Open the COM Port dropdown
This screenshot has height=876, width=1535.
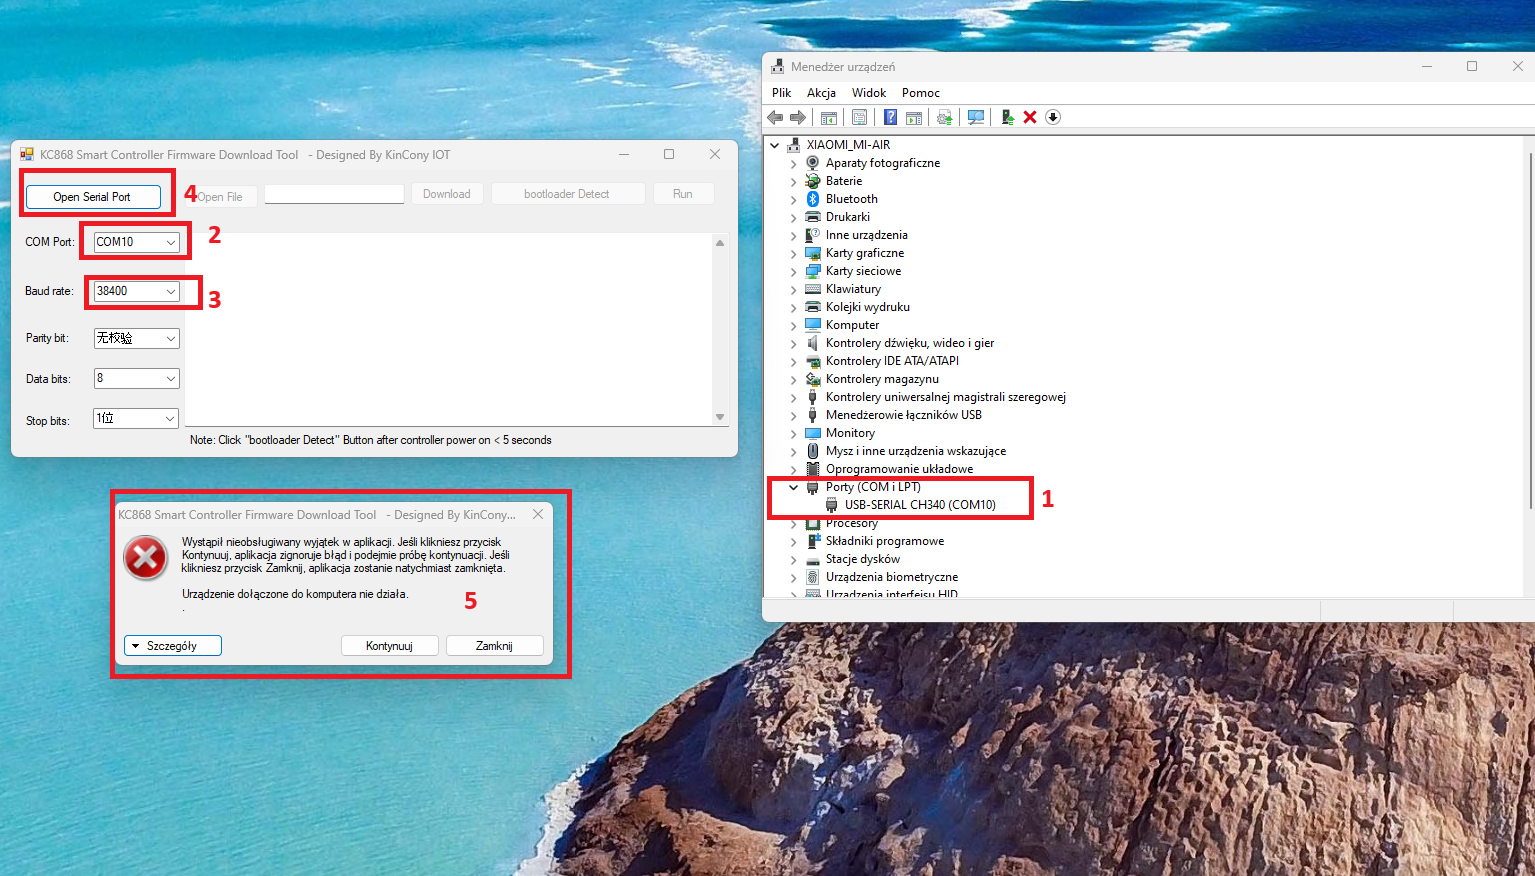click(x=171, y=242)
